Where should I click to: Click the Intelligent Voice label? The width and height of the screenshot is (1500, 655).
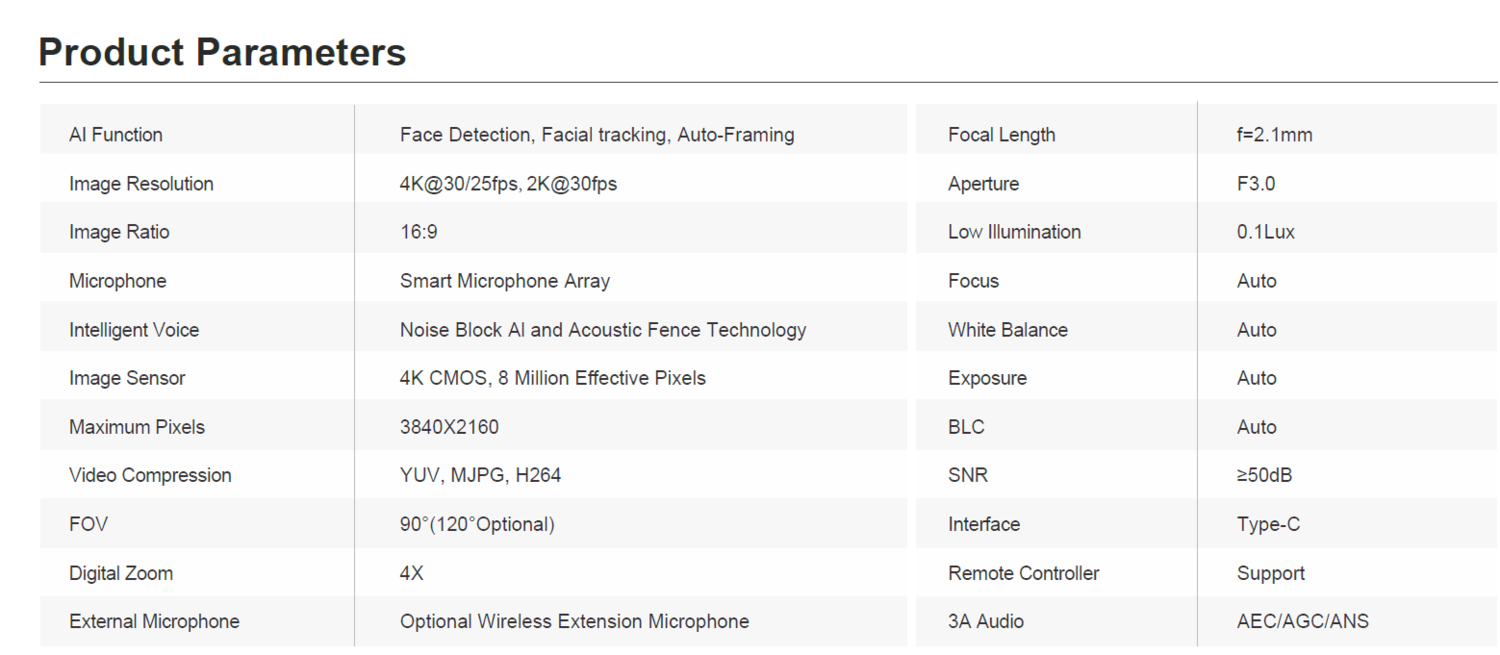tap(134, 330)
